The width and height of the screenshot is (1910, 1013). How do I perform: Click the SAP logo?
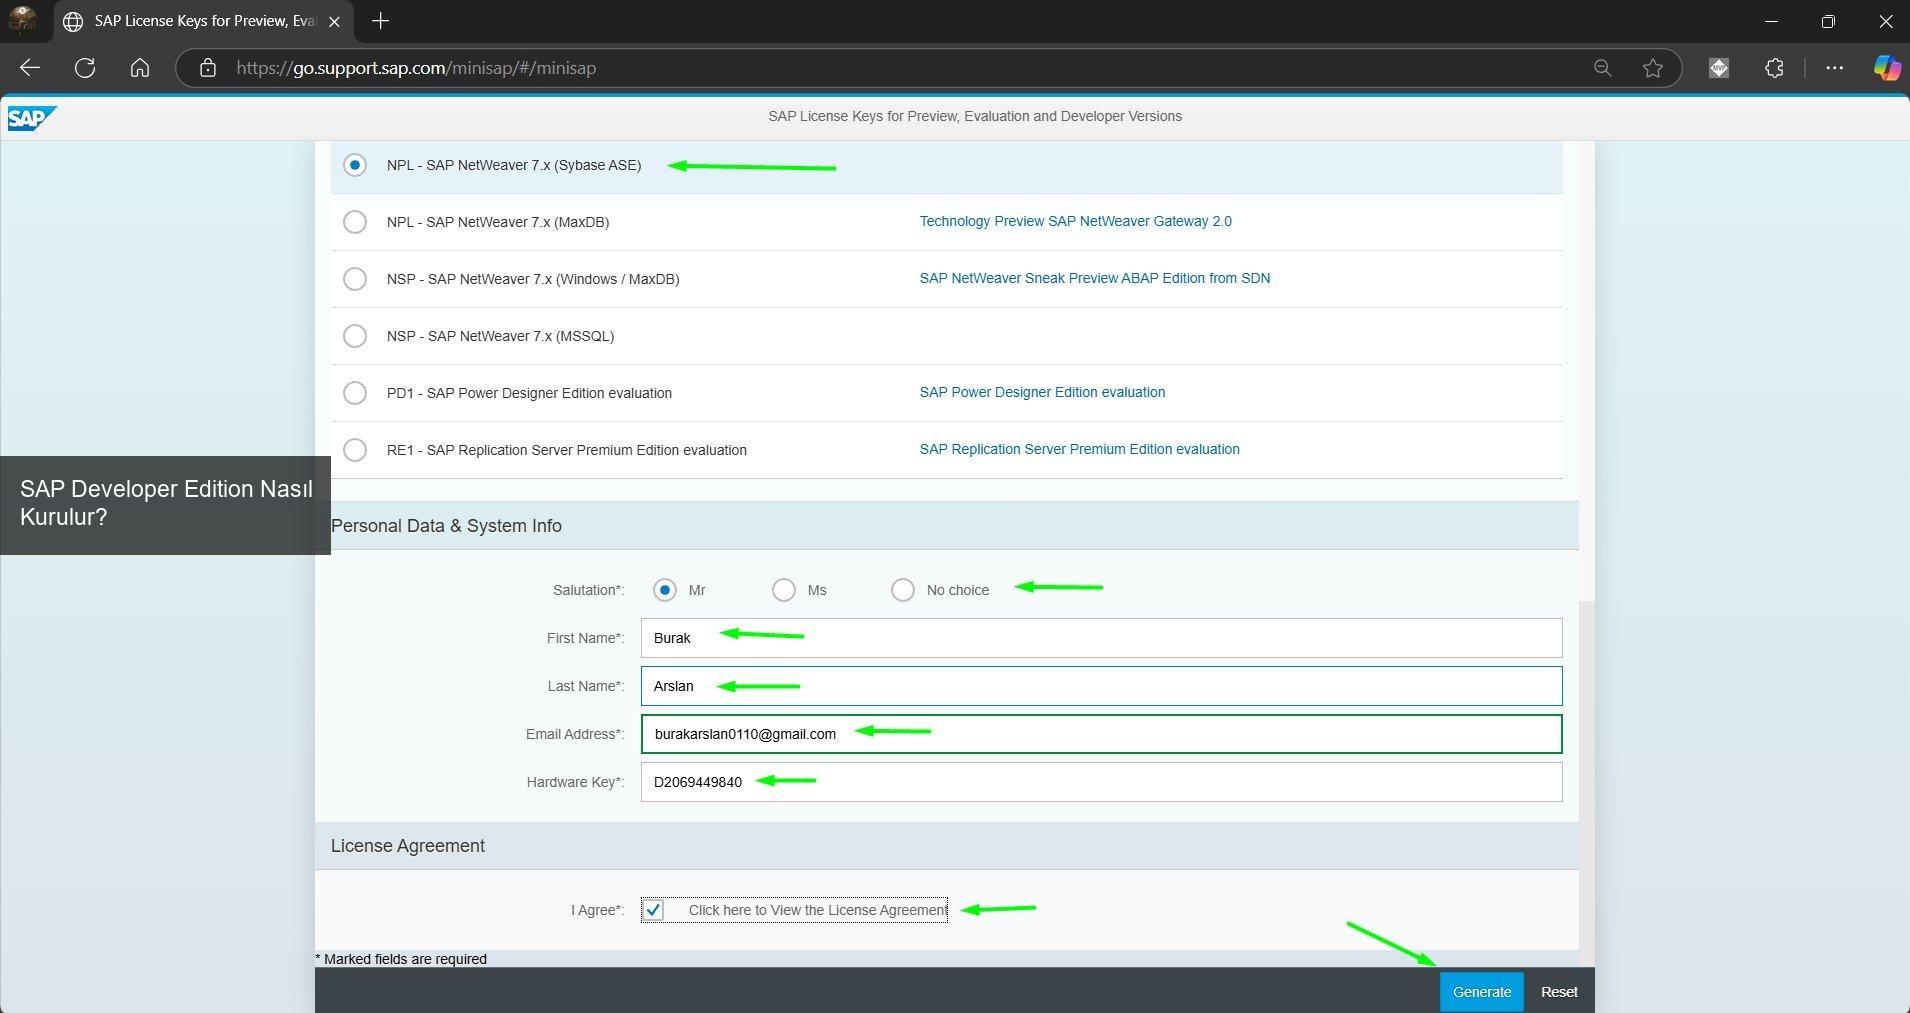tap(30, 118)
